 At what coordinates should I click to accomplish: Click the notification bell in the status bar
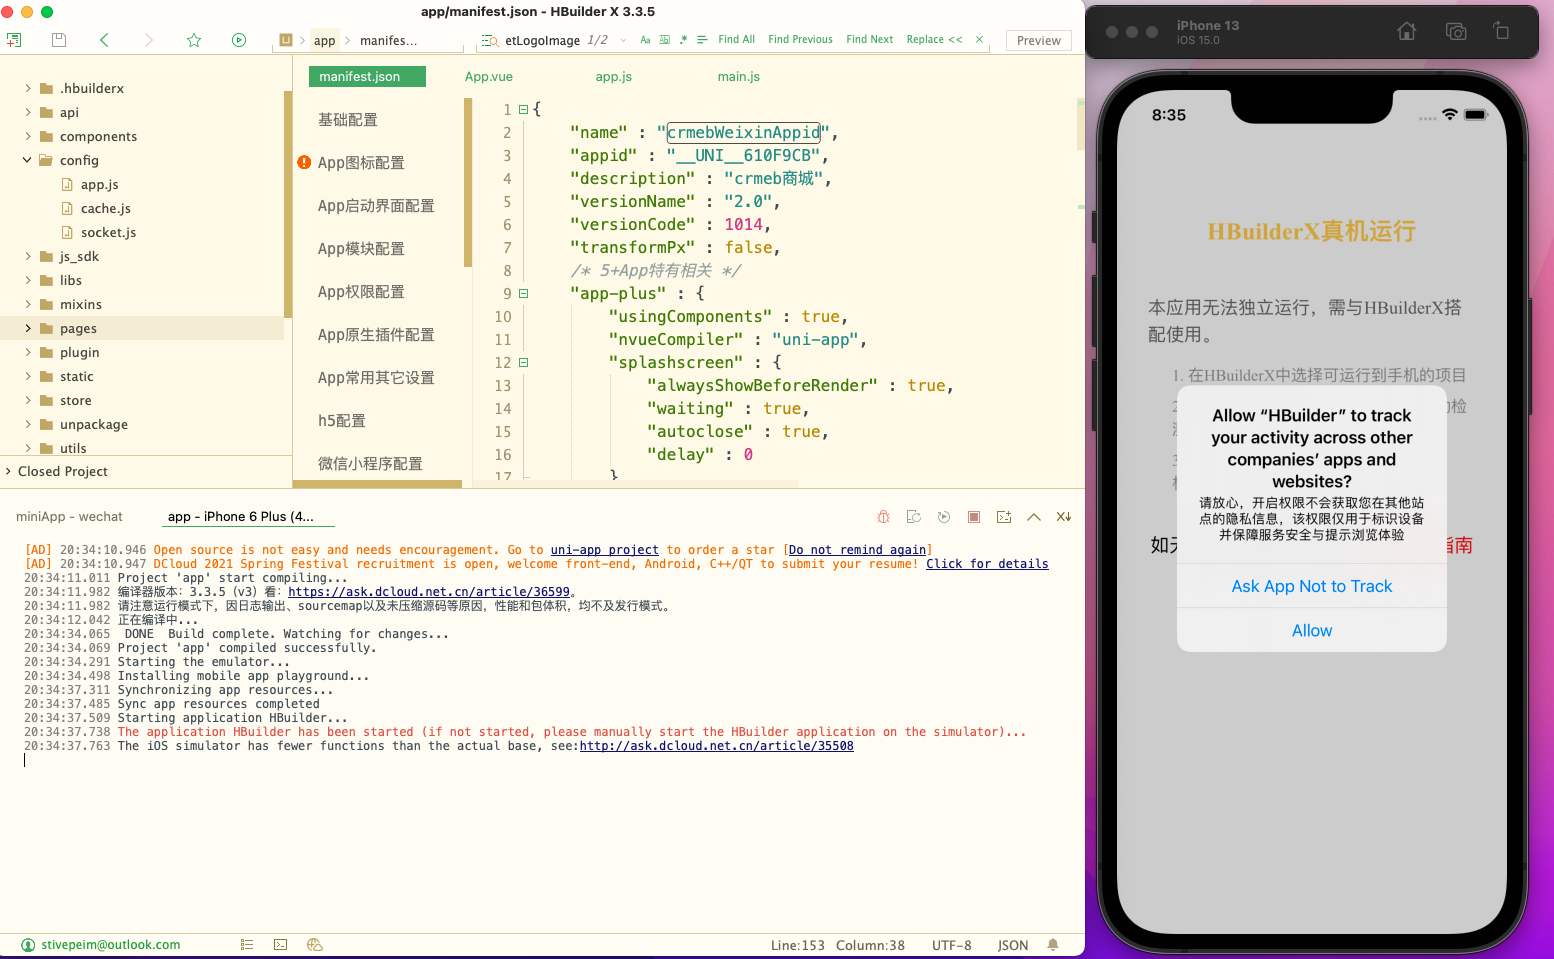[x=1053, y=944]
